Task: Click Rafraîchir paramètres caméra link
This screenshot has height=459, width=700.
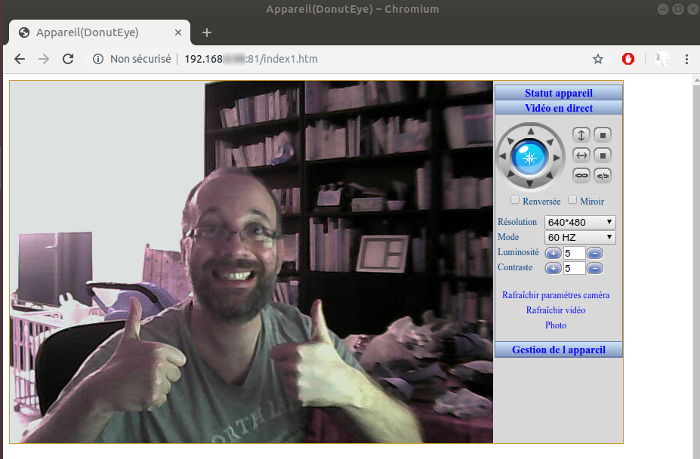Action: click(x=555, y=295)
